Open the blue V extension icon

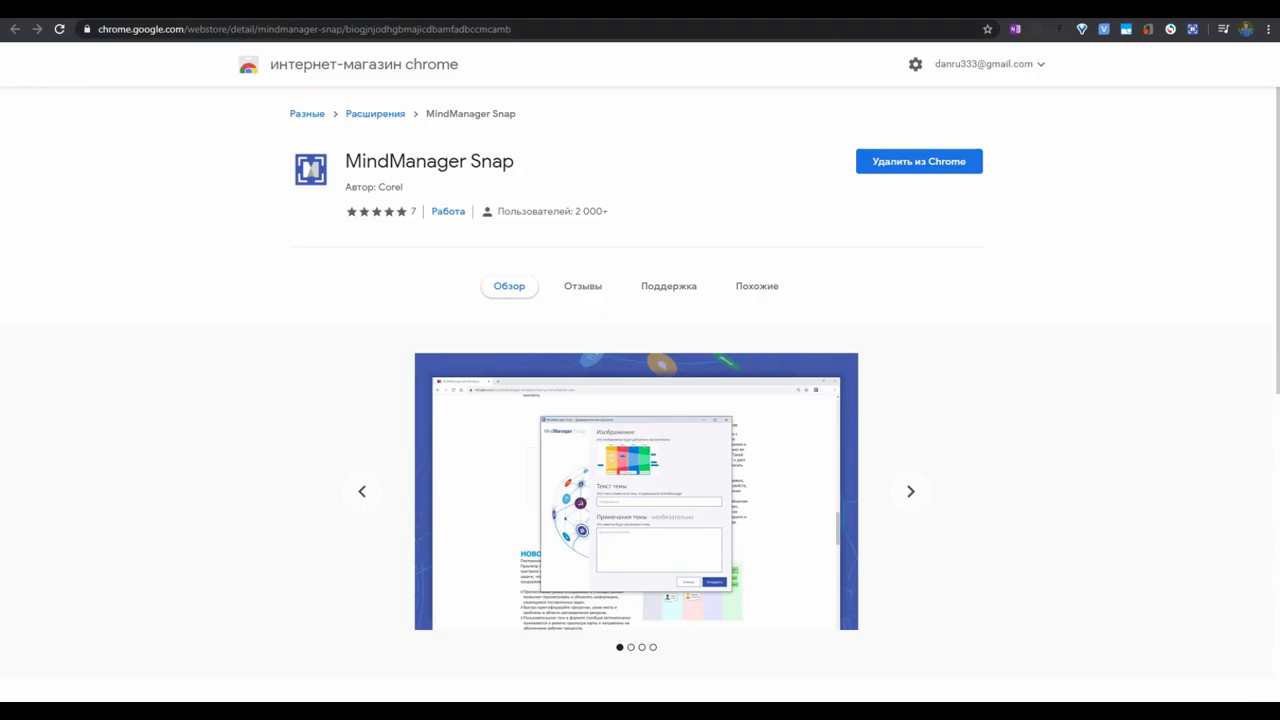pyautogui.click(x=1104, y=29)
